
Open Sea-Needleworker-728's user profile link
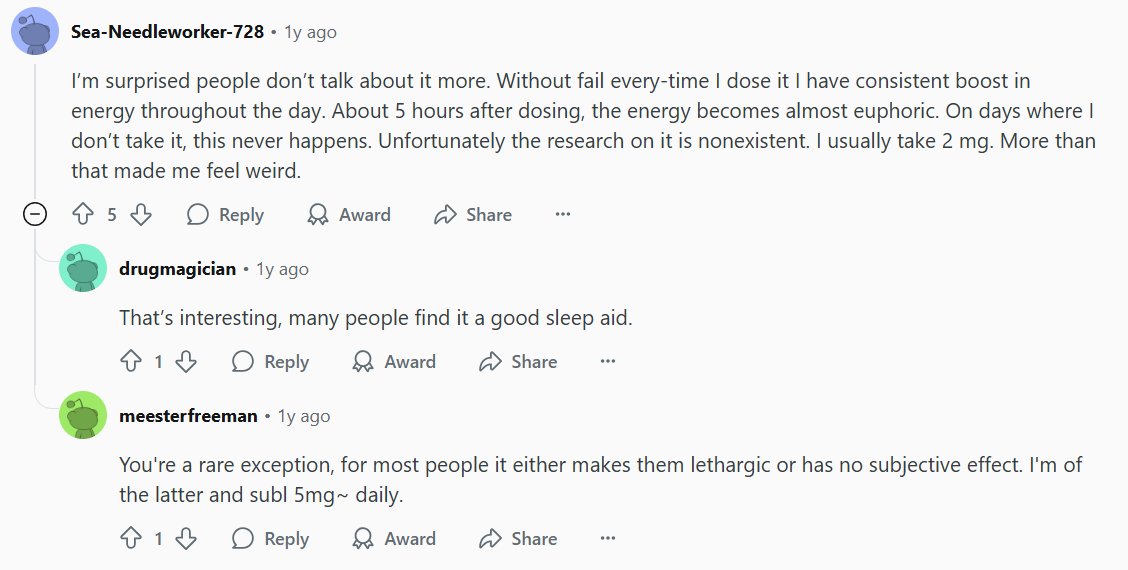click(168, 32)
